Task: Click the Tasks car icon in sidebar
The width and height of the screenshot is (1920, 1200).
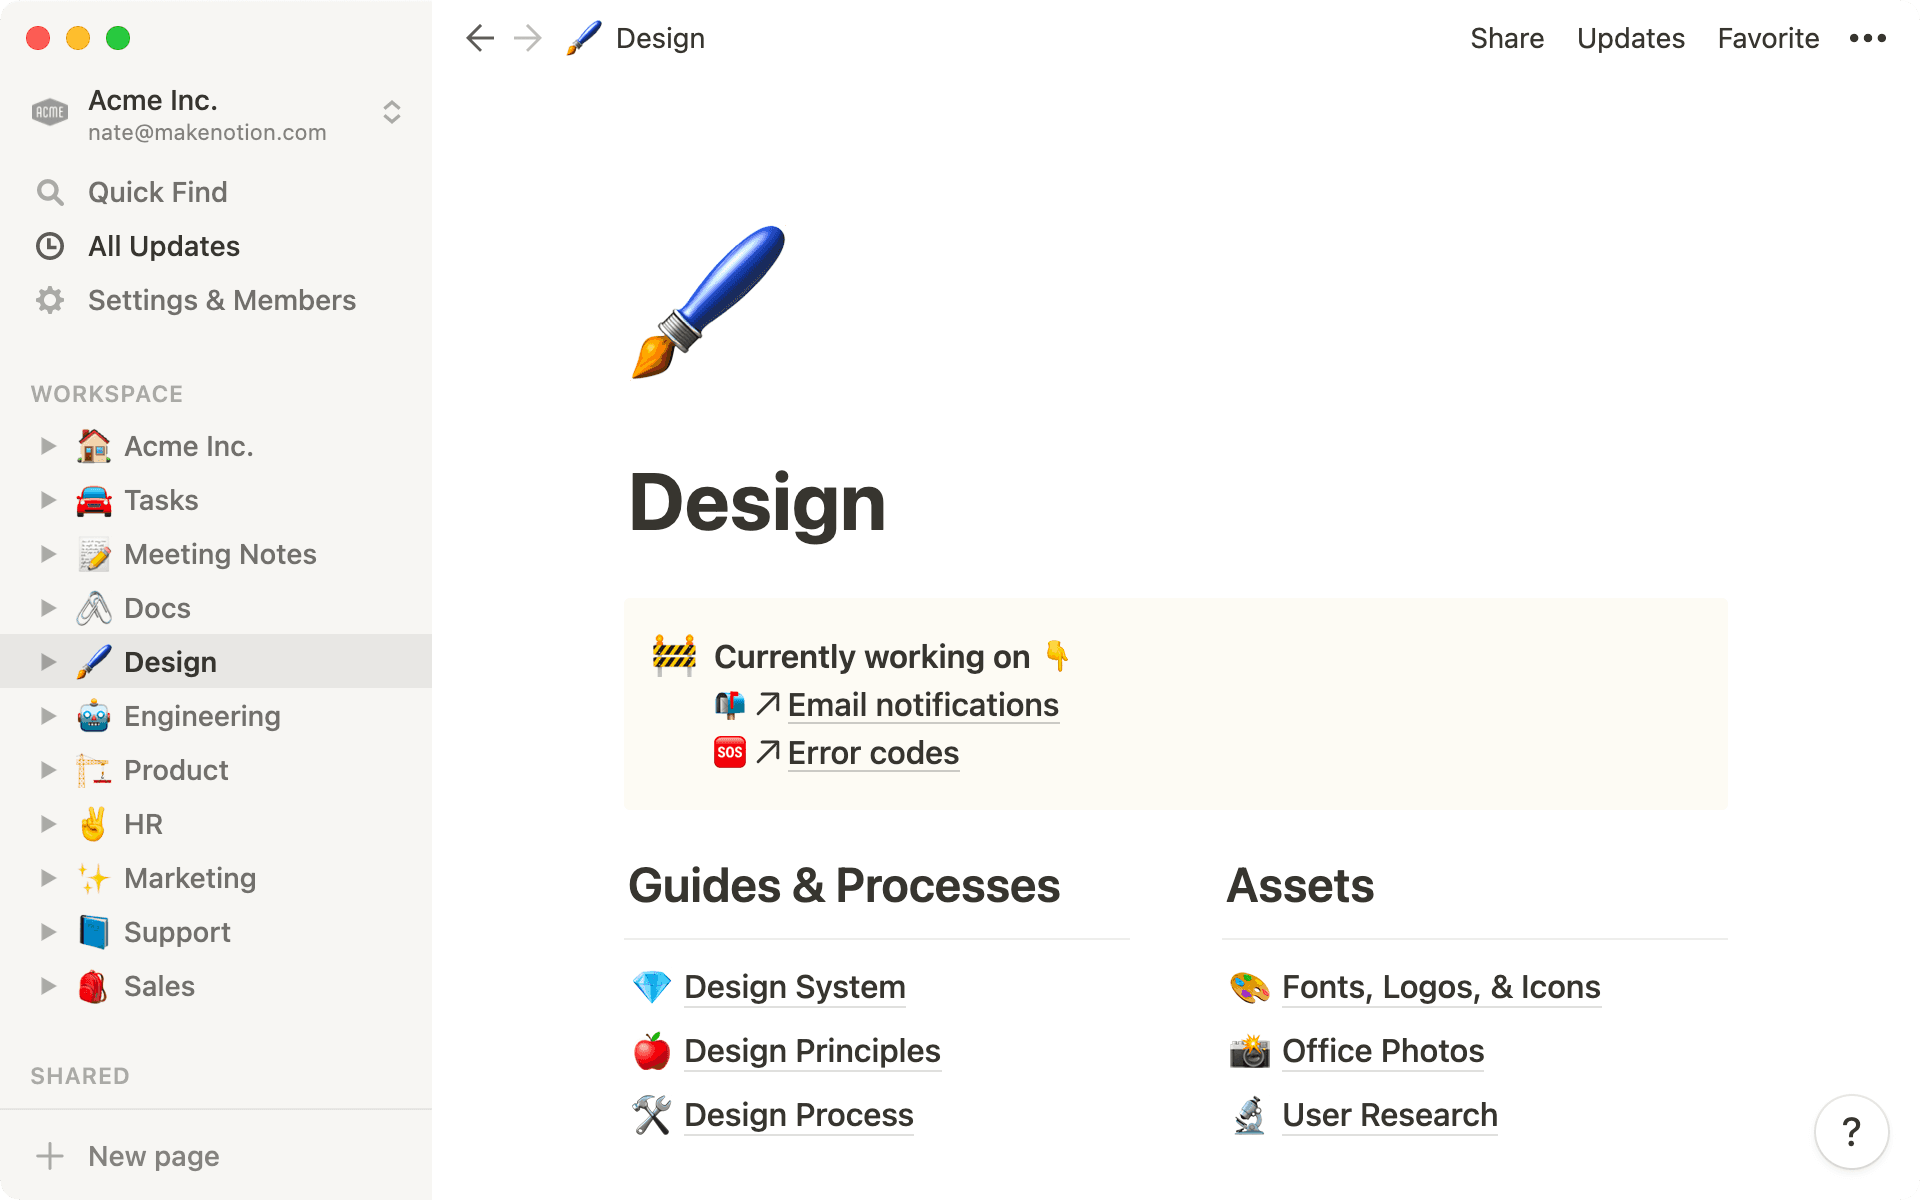Action: tap(95, 500)
